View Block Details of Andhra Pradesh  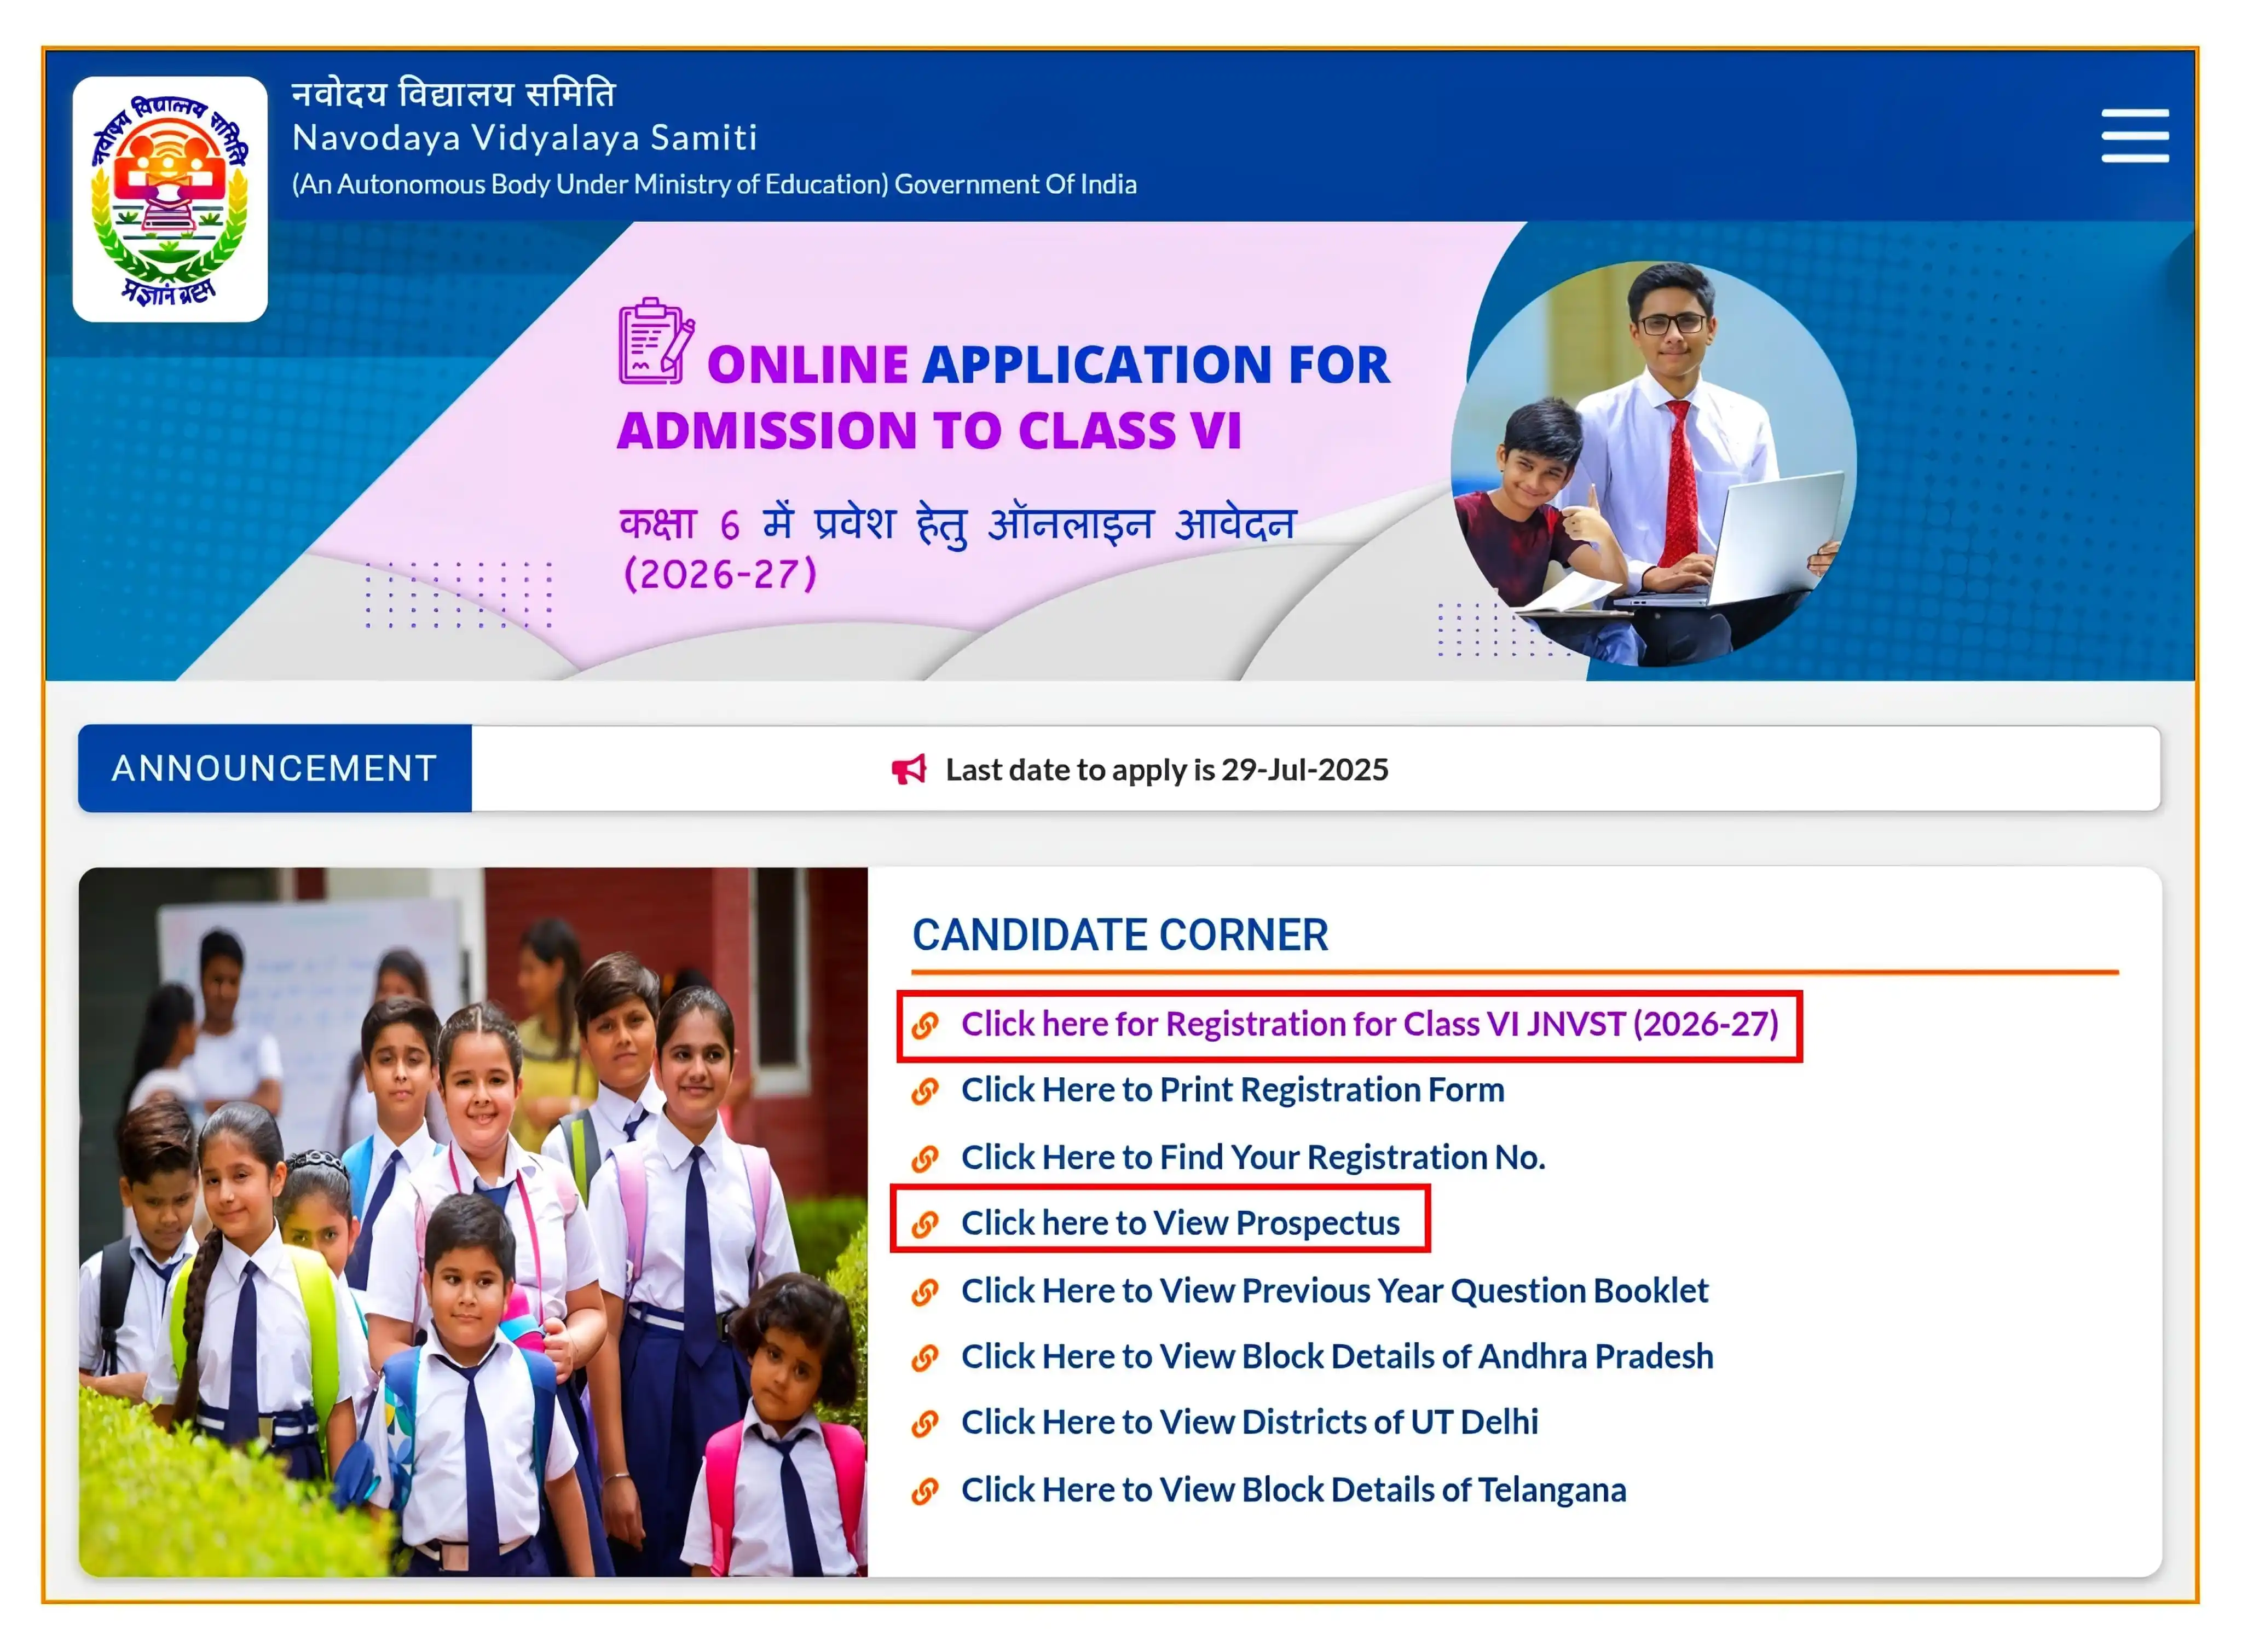[1337, 1357]
